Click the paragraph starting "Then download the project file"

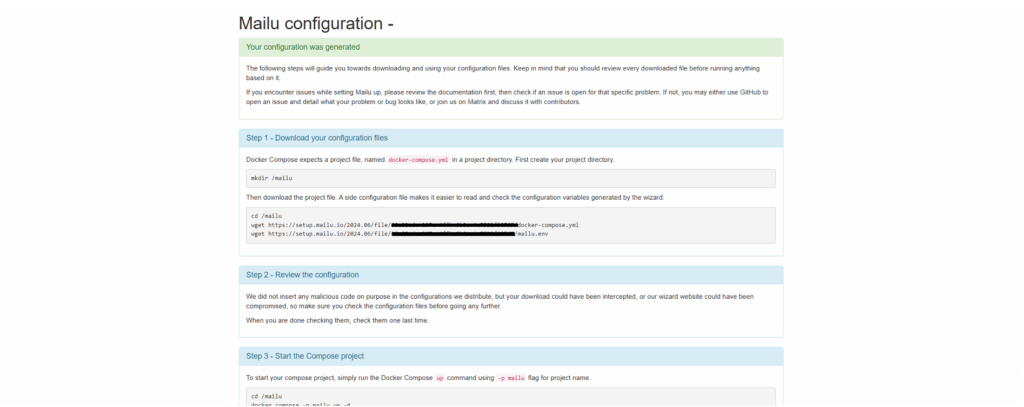[455, 197]
